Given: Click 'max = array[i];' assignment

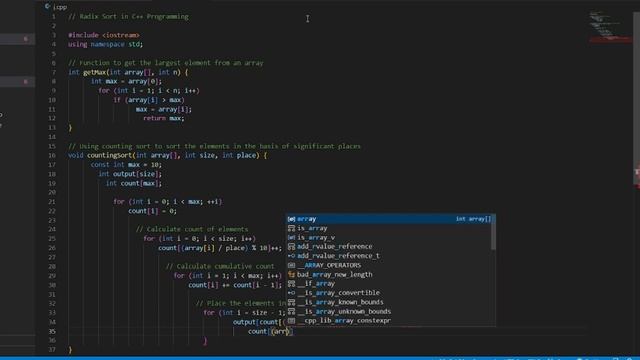Looking at the screenshot, I should tap(164, 109).
